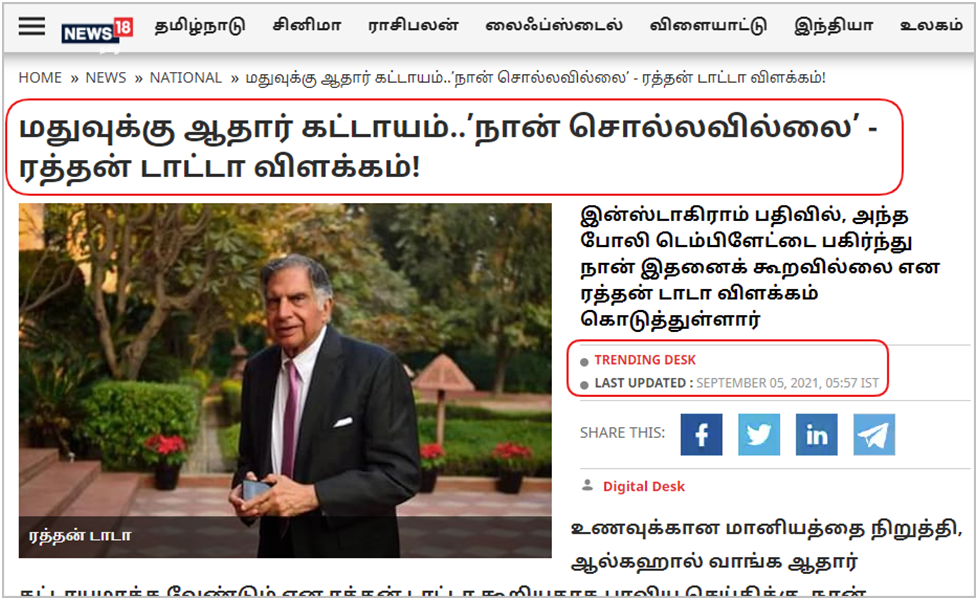Share article on Telegram
978x600 pixels.
[x=874, y=434]
